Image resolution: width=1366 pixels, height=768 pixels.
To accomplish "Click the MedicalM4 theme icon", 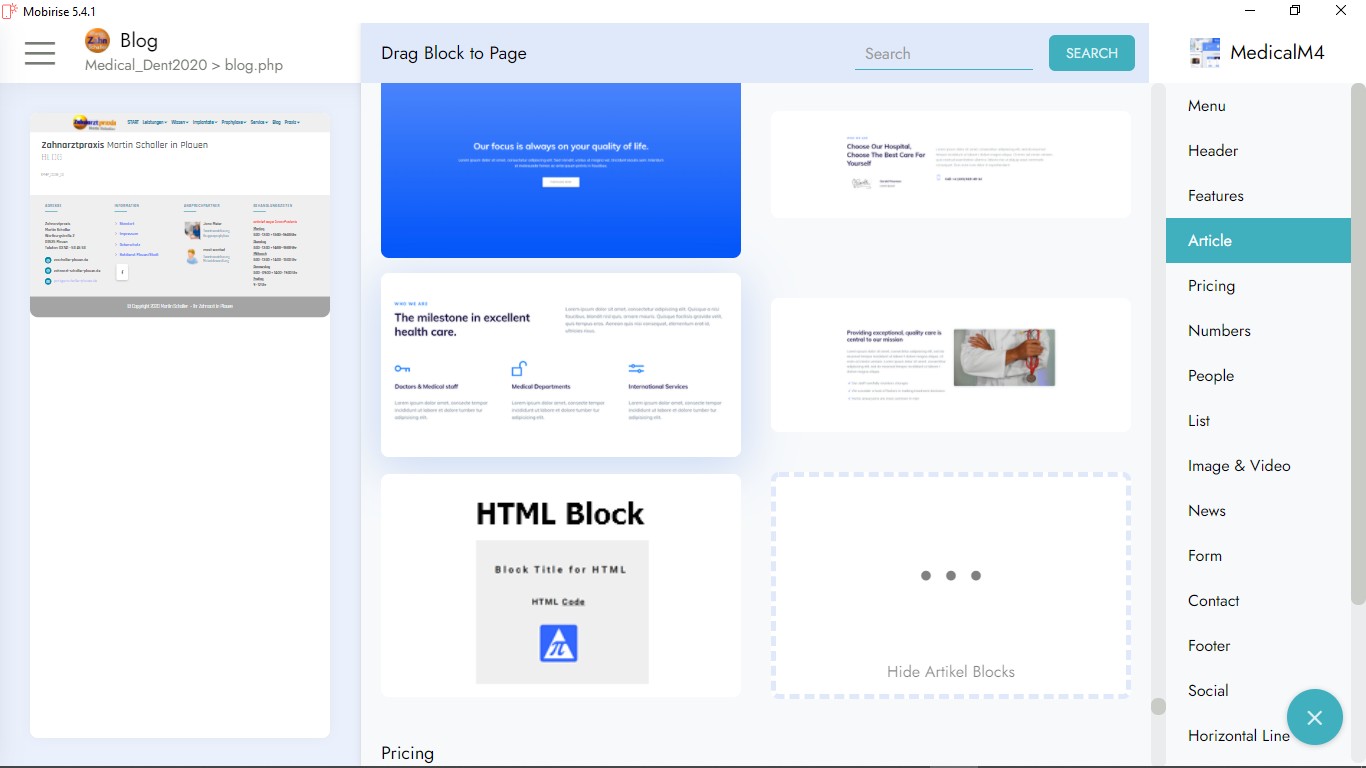I will pos(1205,53).
